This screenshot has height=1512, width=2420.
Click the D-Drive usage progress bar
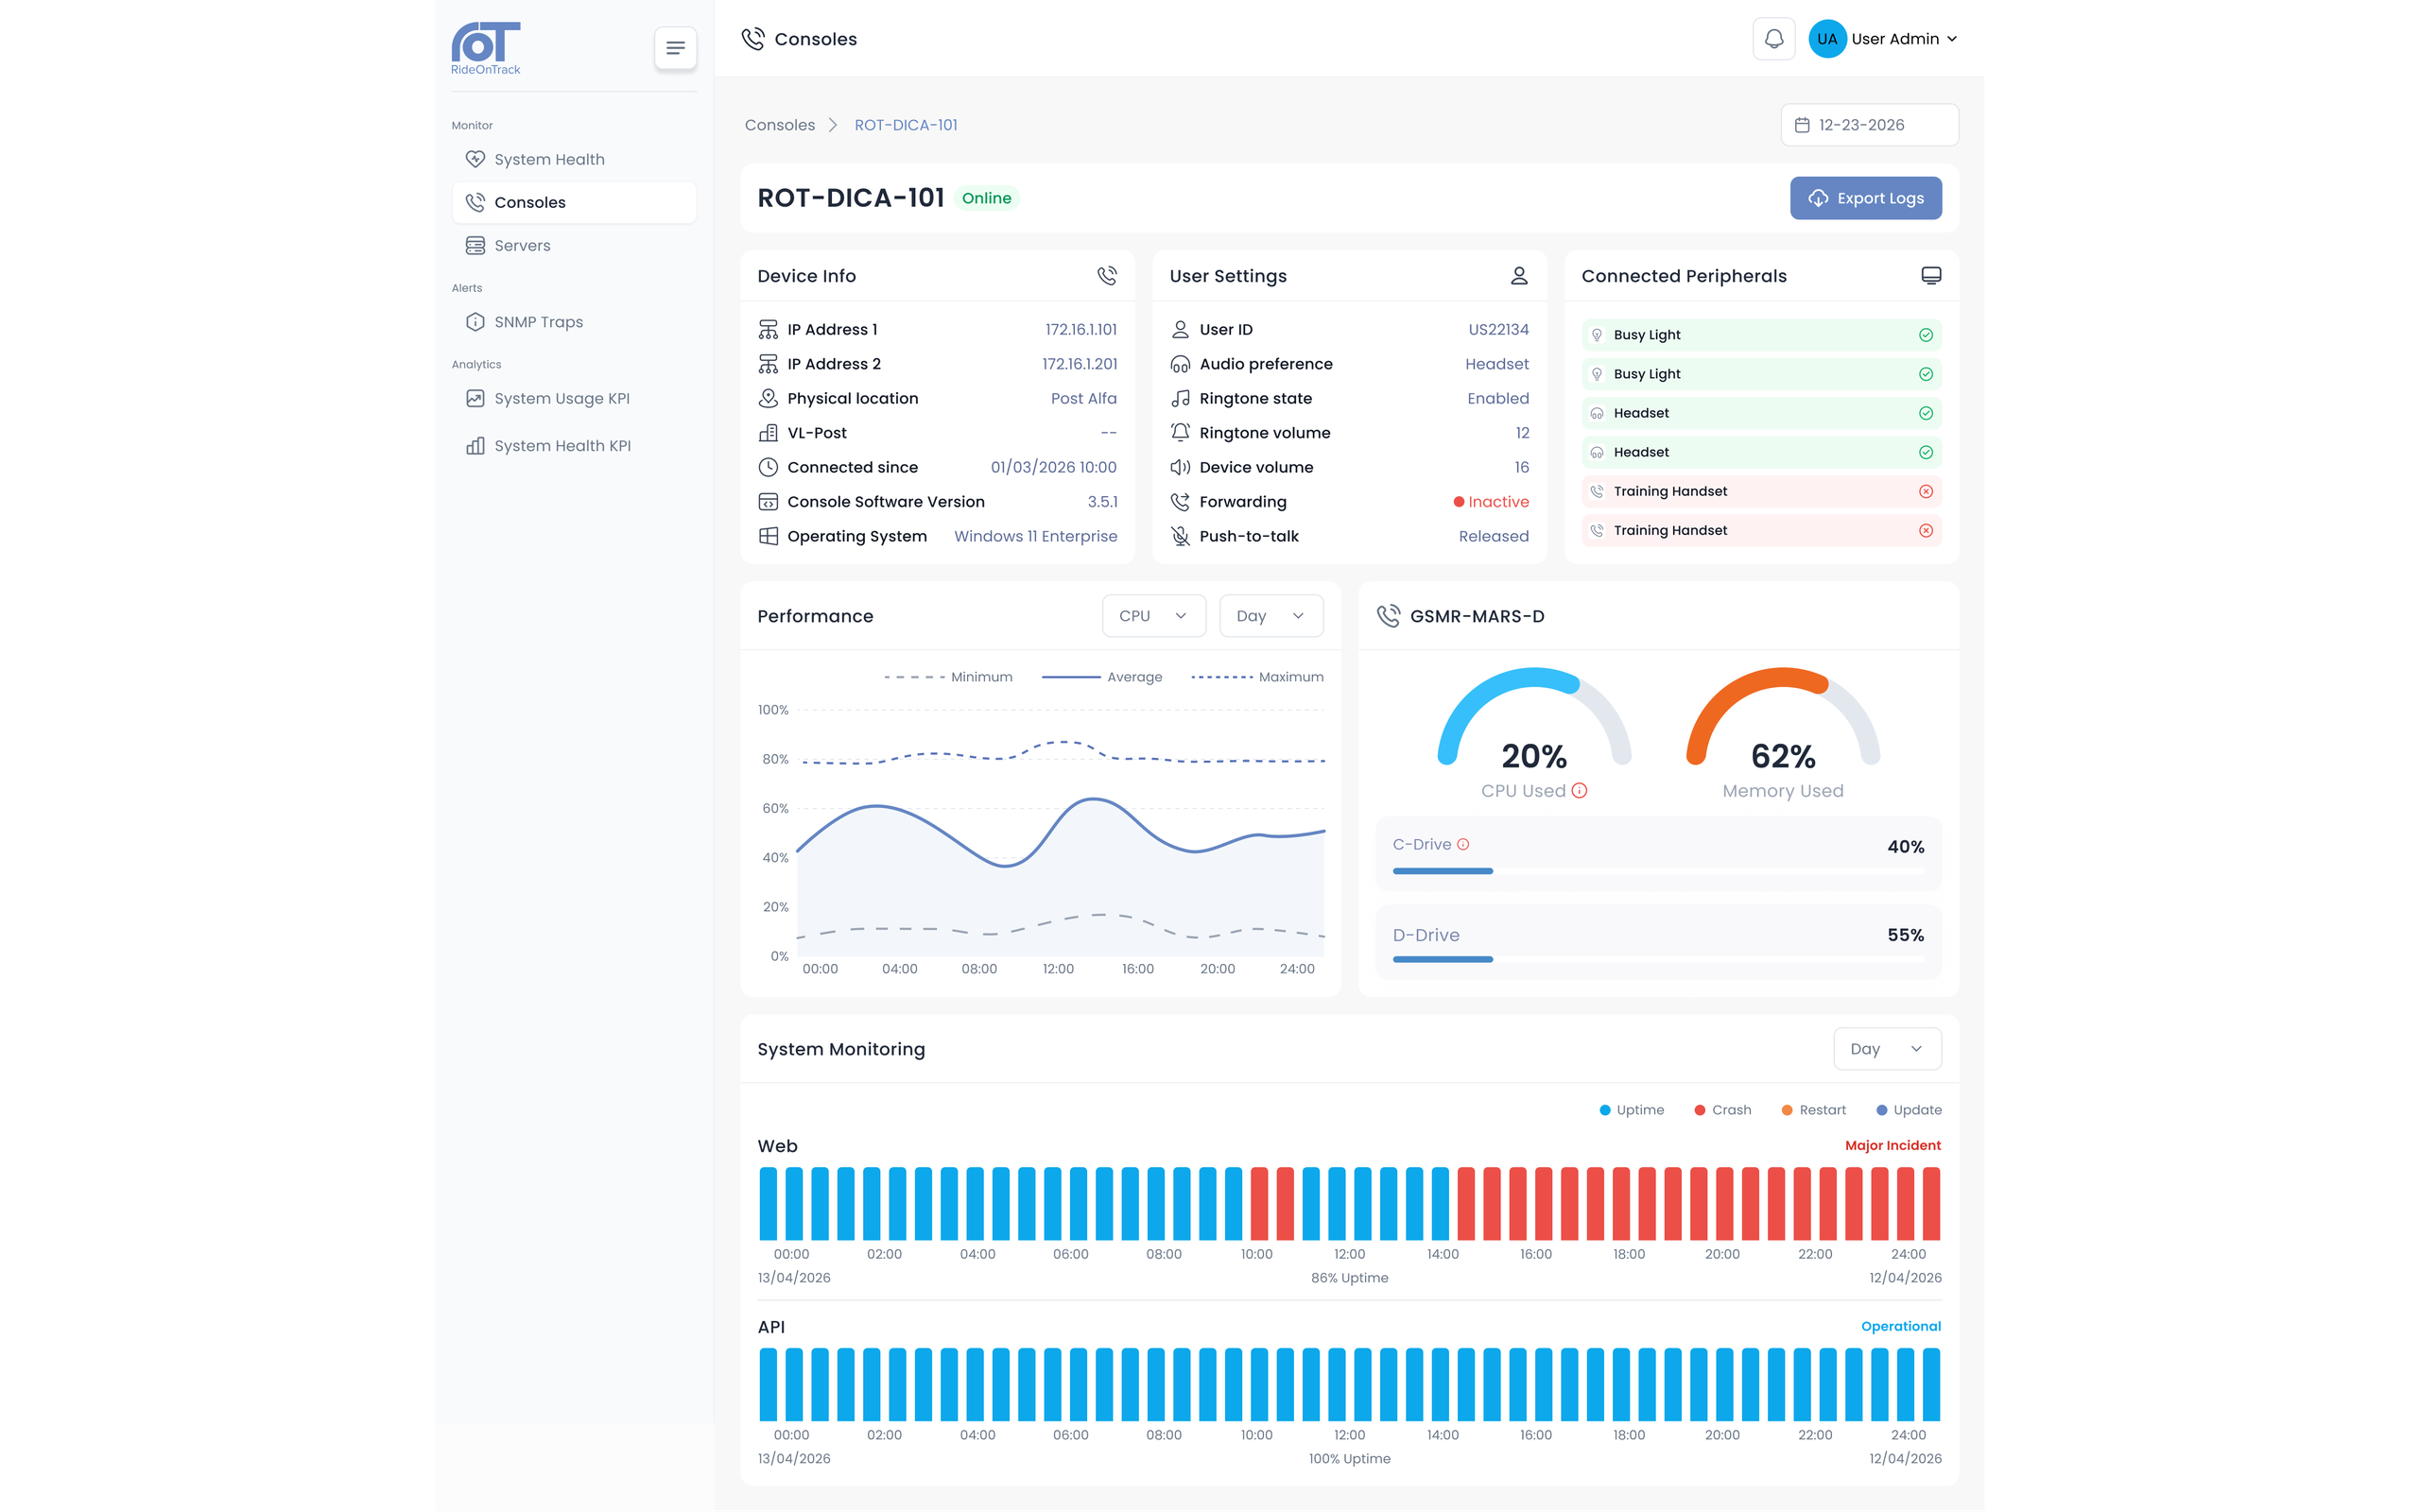pyautogui.click(x=1658, y=960)
